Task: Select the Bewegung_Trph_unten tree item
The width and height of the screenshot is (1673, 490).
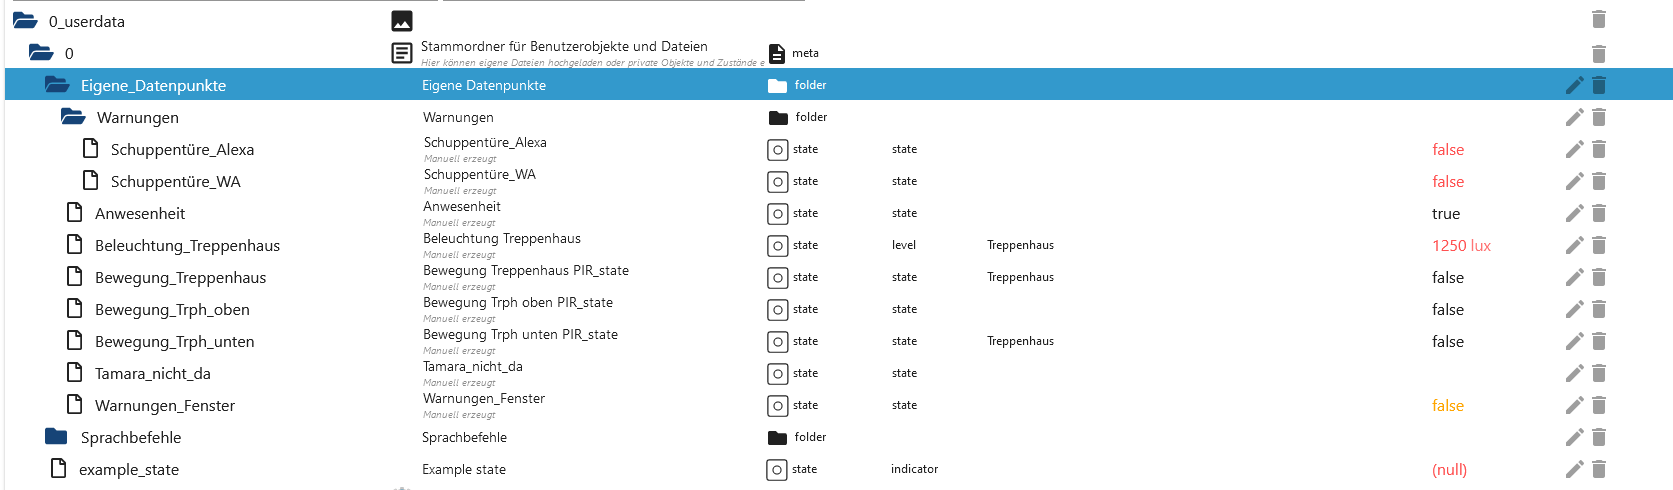Action: pyautogui.click(x=174, y=342)
